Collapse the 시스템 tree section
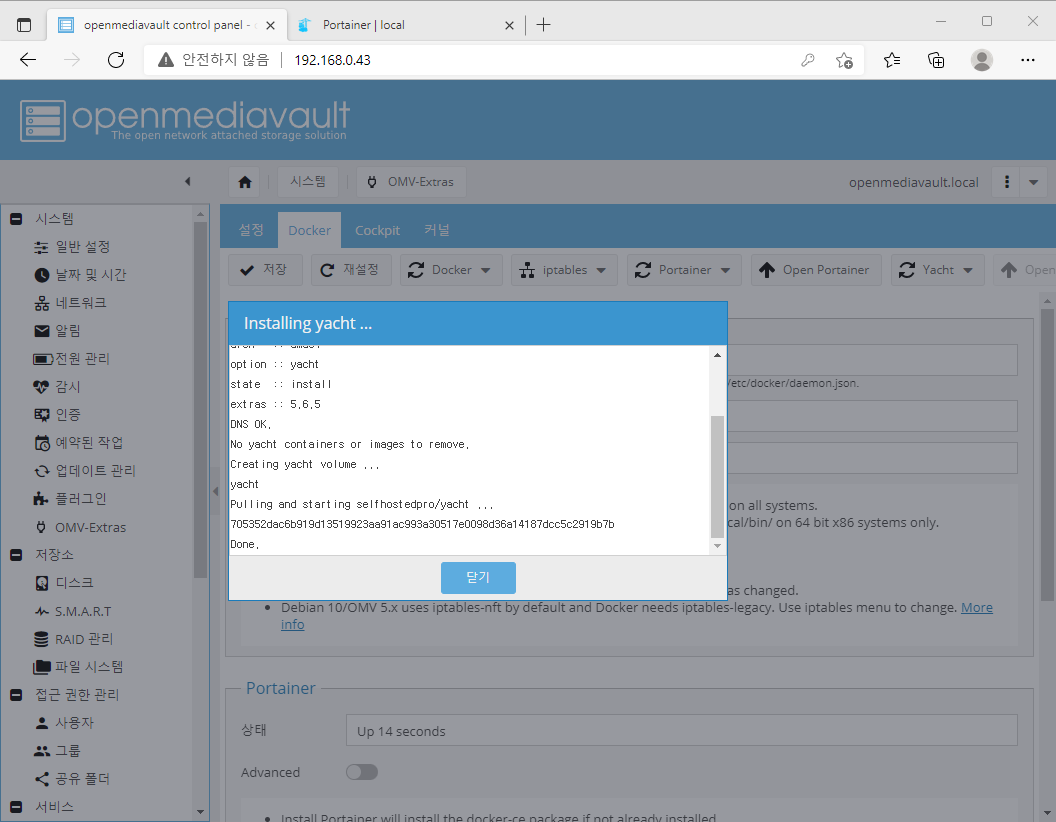 [x=17, y=219]
